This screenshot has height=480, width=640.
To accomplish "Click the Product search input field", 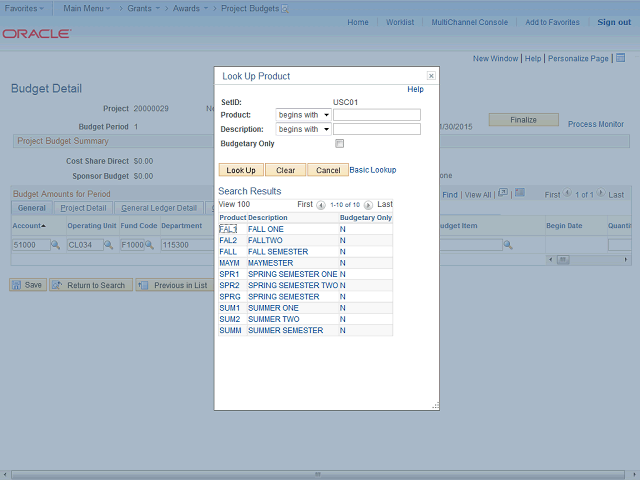I will 377,115.
